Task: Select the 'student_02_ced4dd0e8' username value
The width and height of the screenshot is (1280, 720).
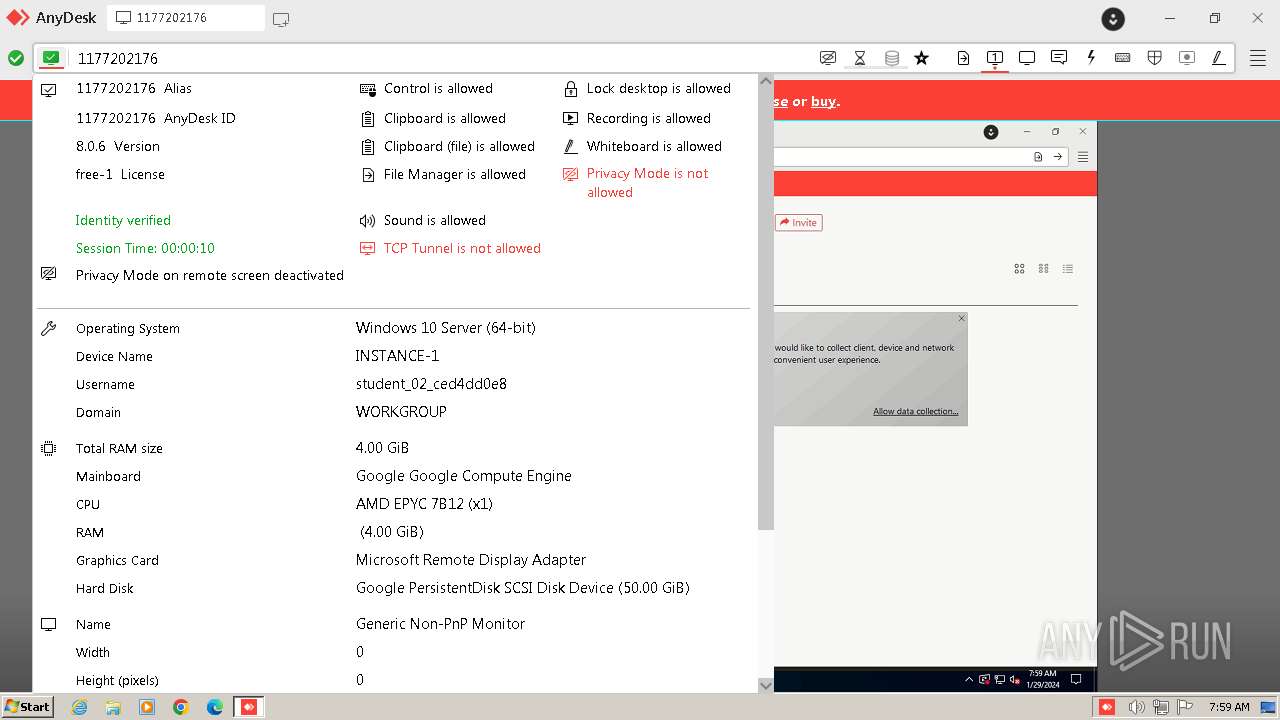Action: 431,384
